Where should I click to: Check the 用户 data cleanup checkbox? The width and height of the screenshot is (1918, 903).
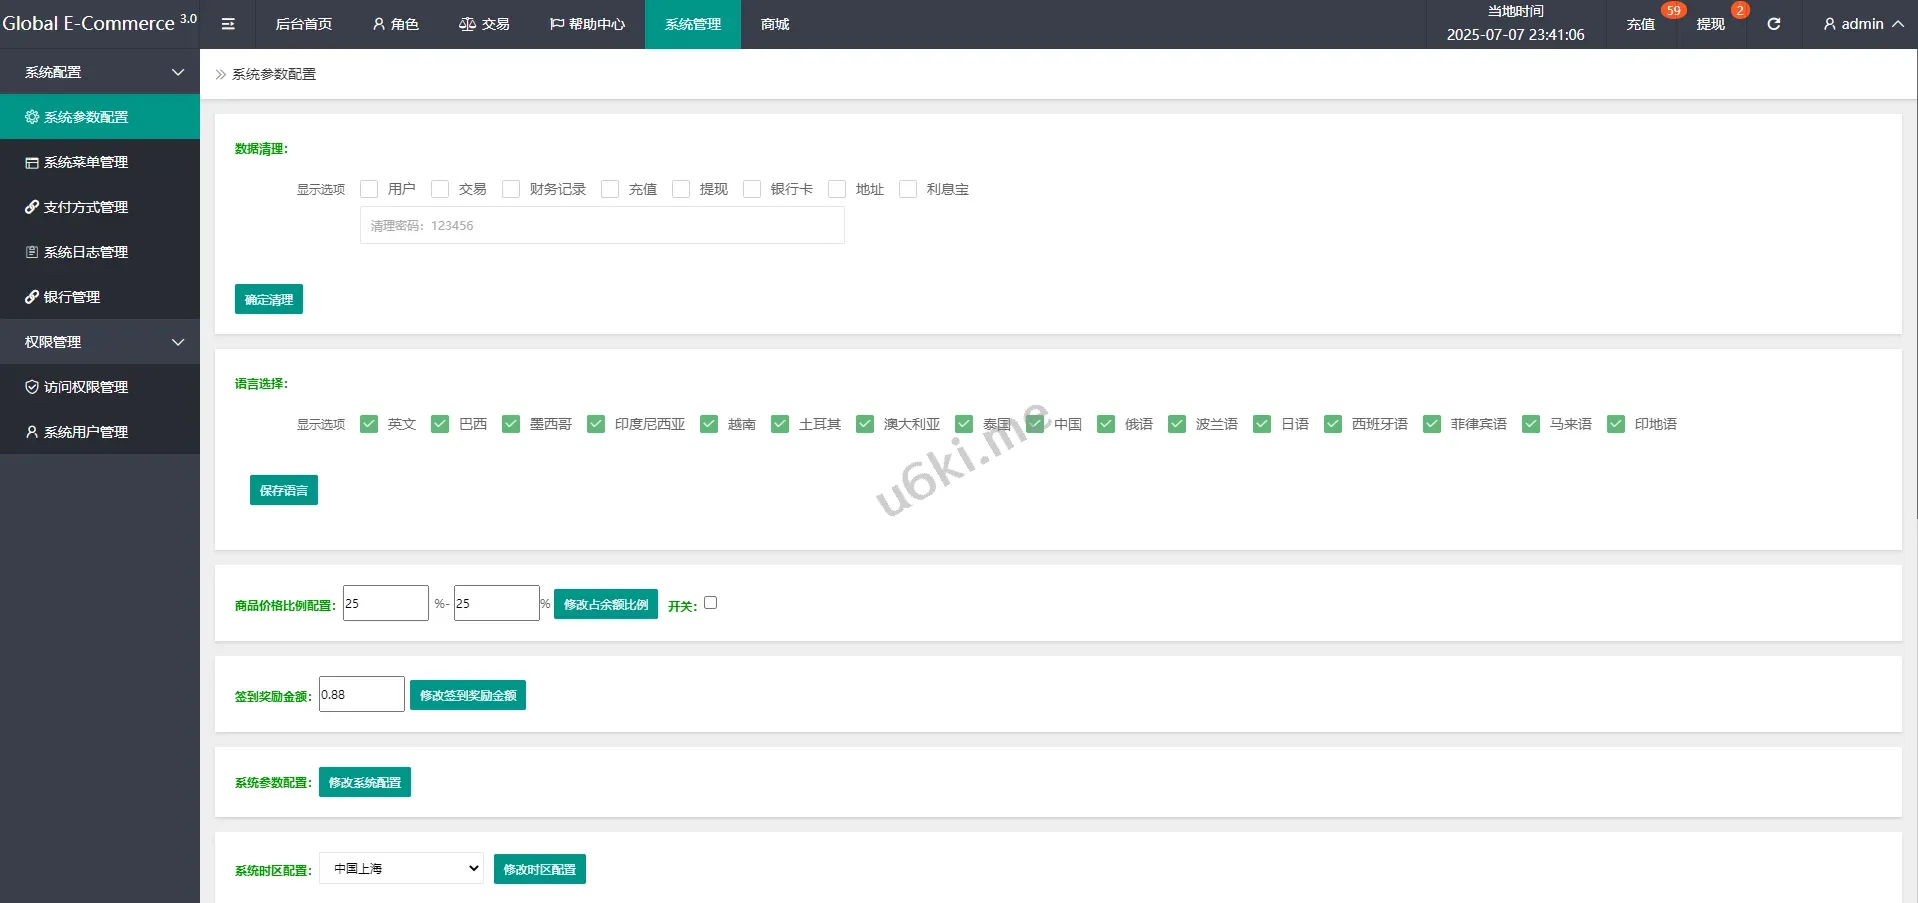[369, 189]
